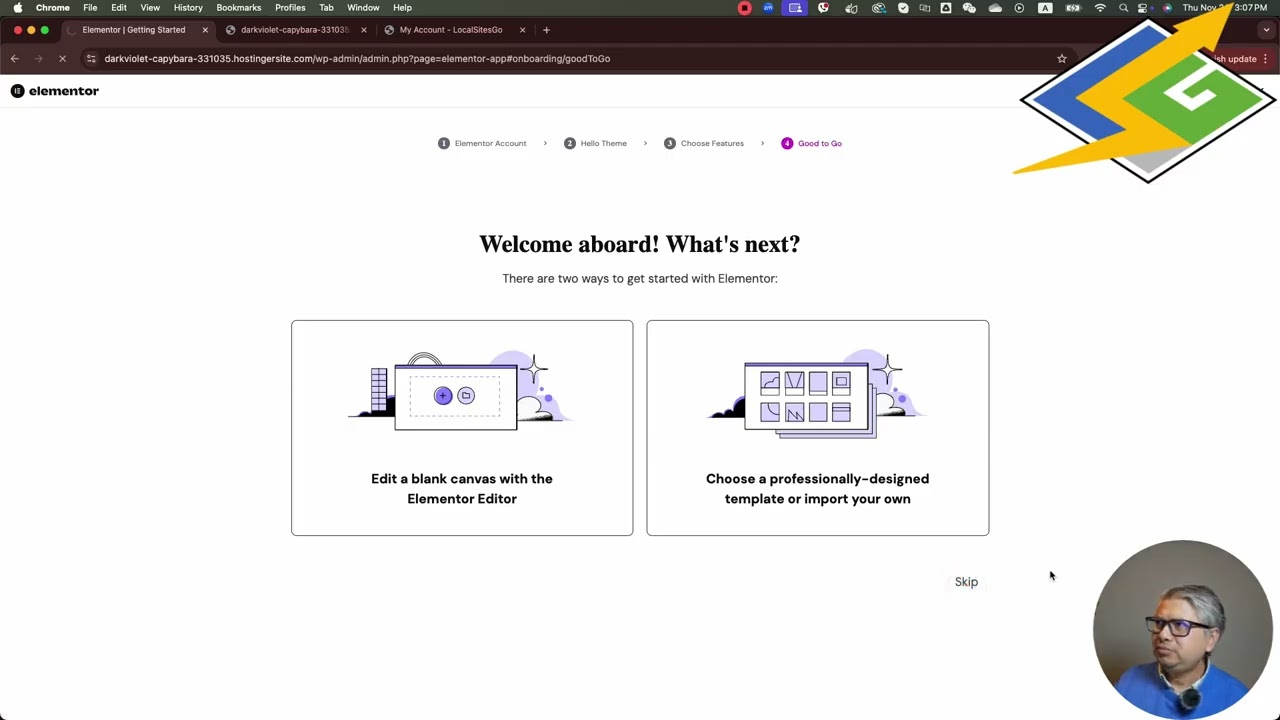Stop page loading with the X button

coord(62,59)
